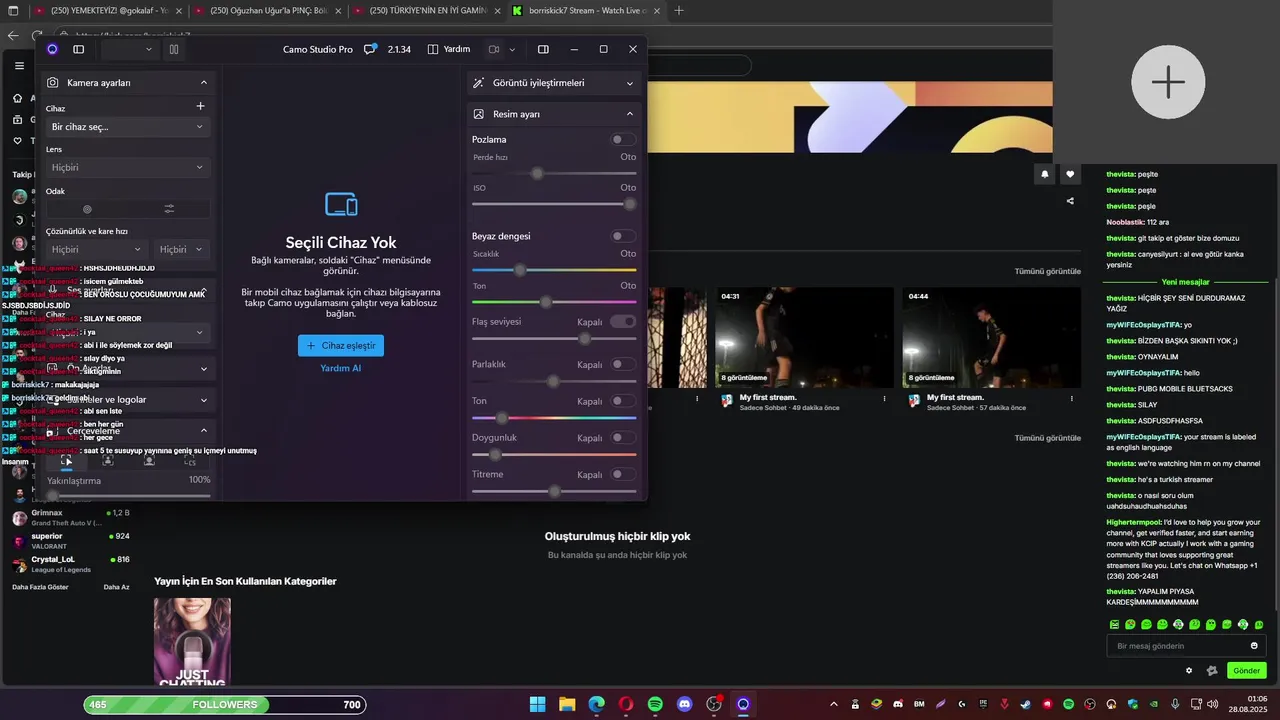Click Daha Fazla Göster in Kick sidebar
Viewport: 1280px width, 720px height.
40,587
